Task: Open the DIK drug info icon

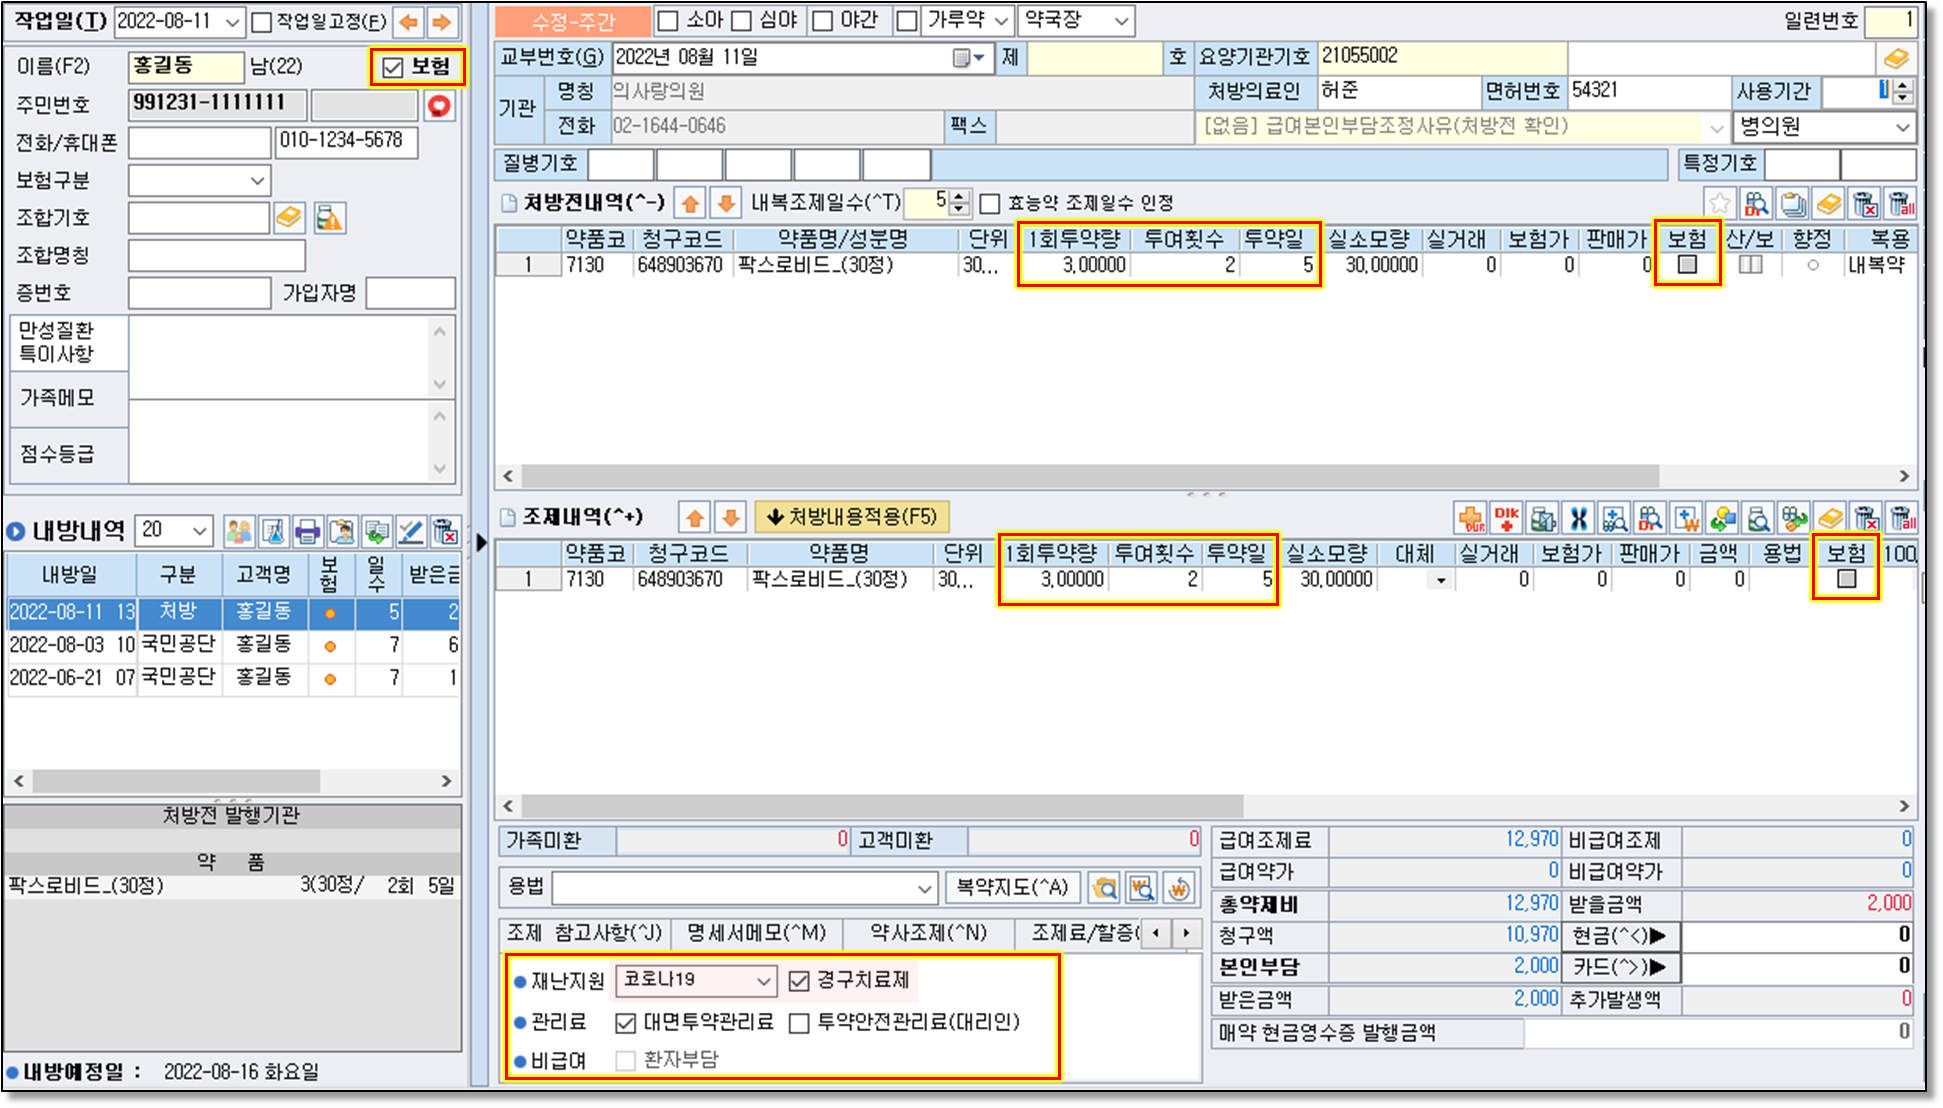Action: (x=1506, y=518)
